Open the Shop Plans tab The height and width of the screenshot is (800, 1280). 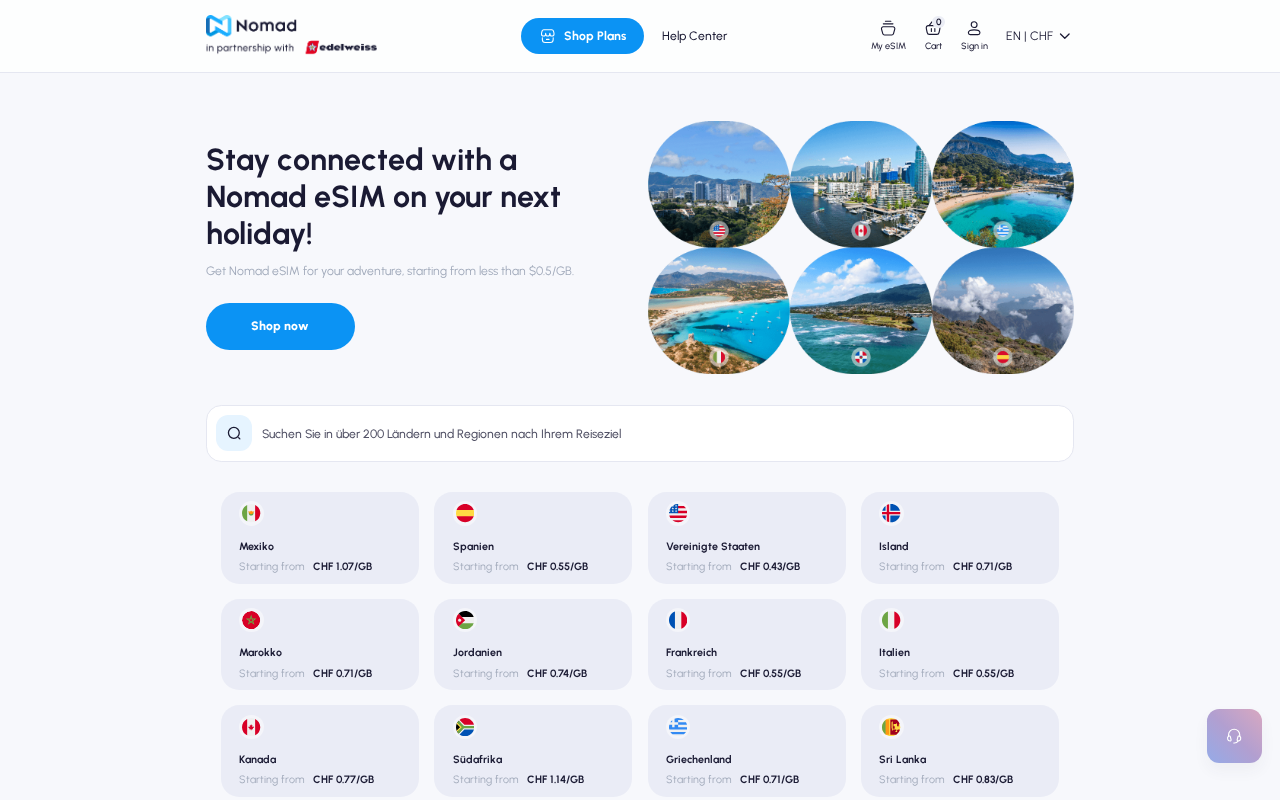coord(582,36)
